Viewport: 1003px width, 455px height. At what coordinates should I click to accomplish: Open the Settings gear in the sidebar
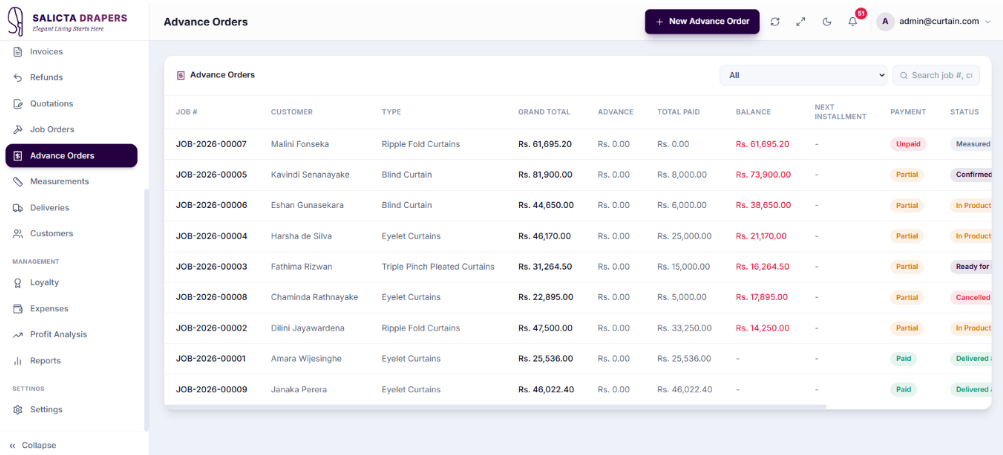(18, 410)
